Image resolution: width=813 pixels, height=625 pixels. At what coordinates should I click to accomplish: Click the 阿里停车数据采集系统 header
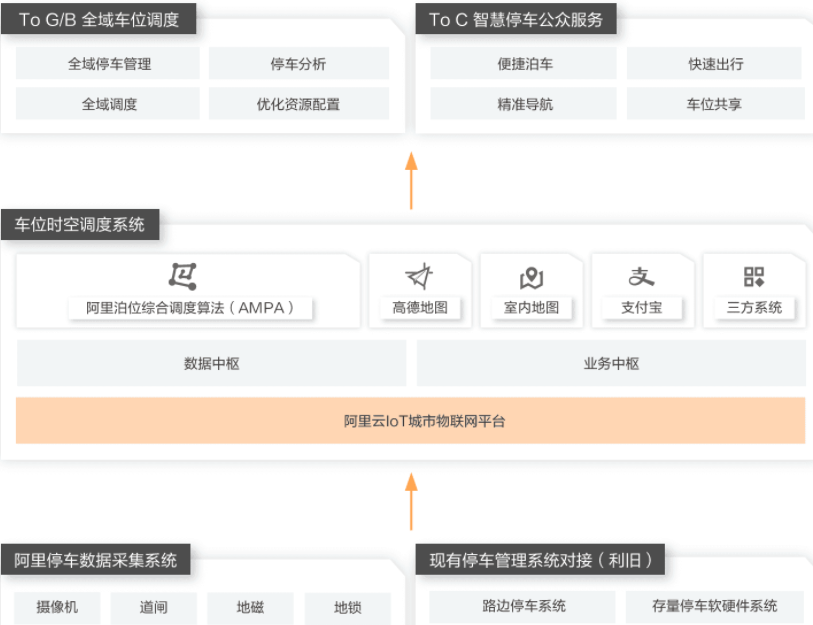pyautogui.click(x=95, y=560)
